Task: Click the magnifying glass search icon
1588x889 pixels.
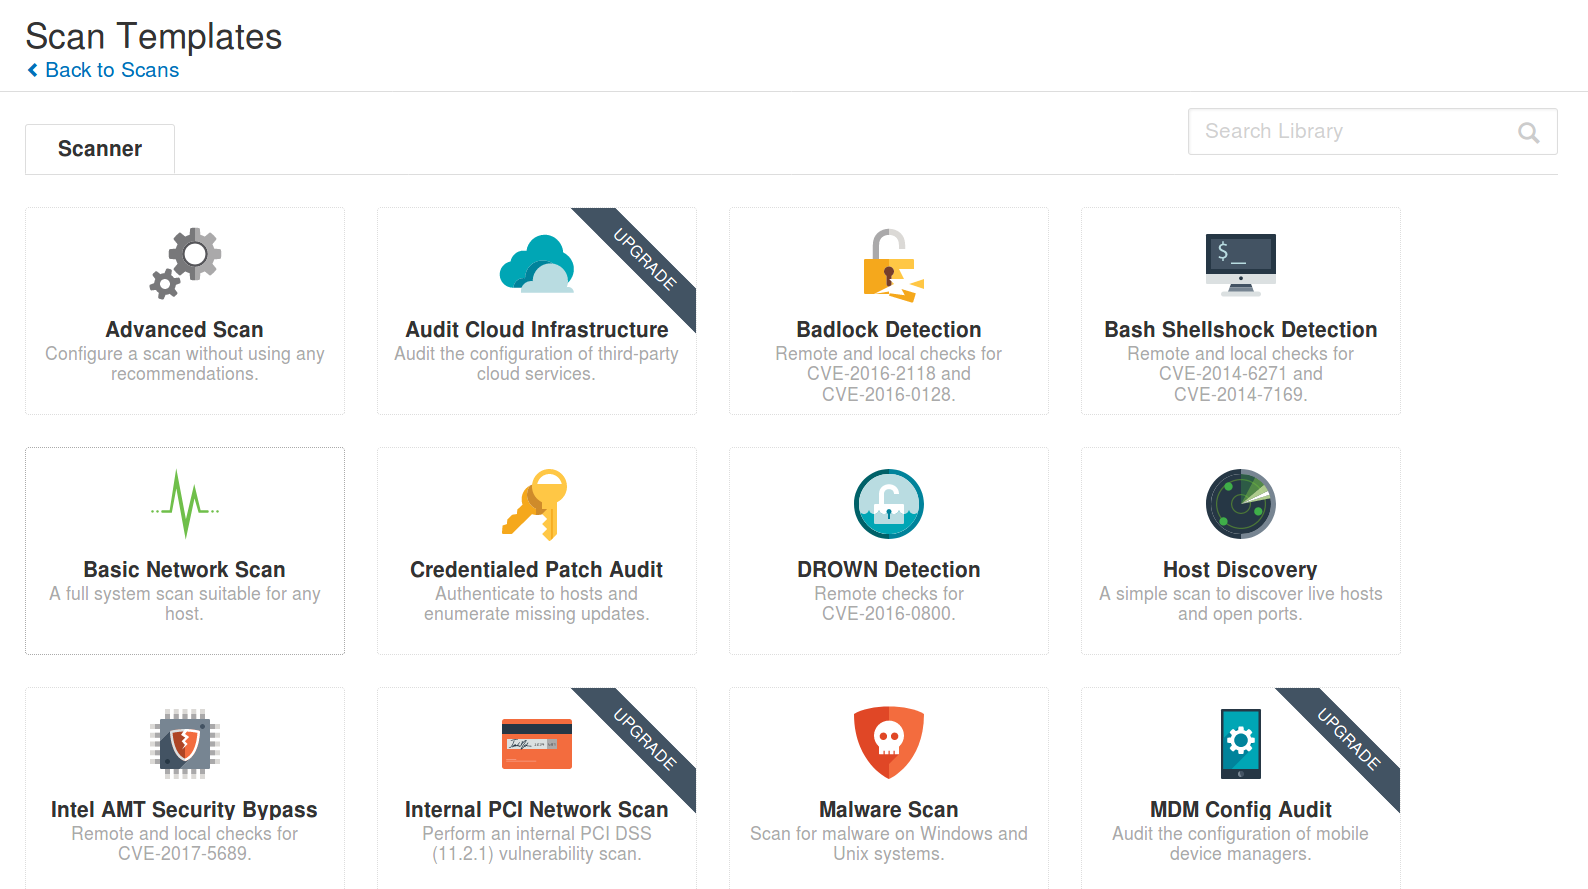Action: (1528, 132)
